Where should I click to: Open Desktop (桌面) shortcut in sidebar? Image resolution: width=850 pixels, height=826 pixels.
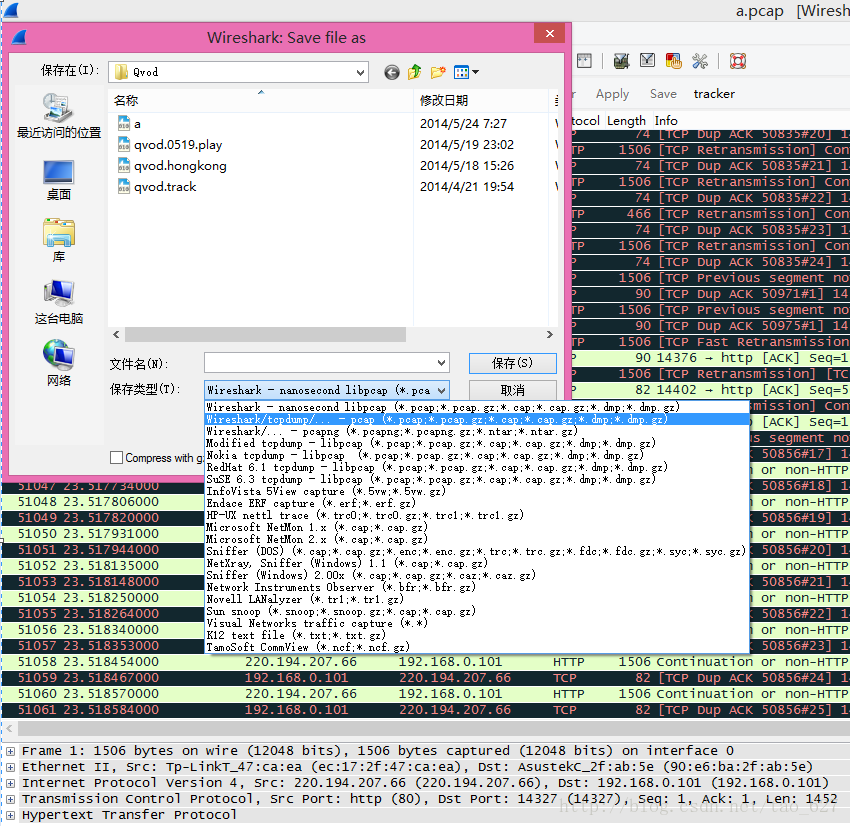click(x=59, y=180)
